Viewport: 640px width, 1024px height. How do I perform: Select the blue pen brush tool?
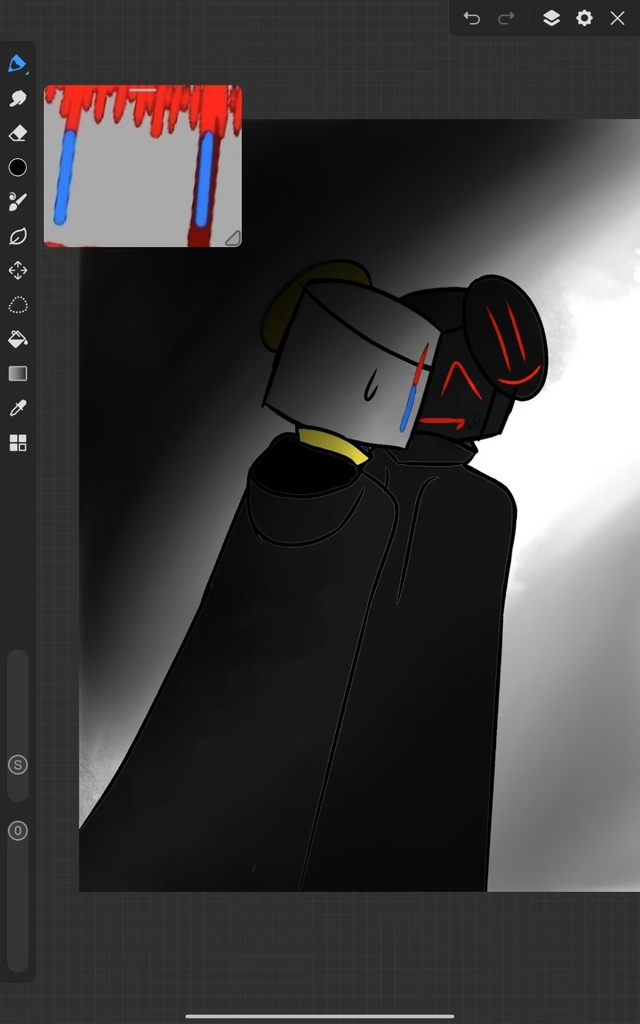coord(17,64)
